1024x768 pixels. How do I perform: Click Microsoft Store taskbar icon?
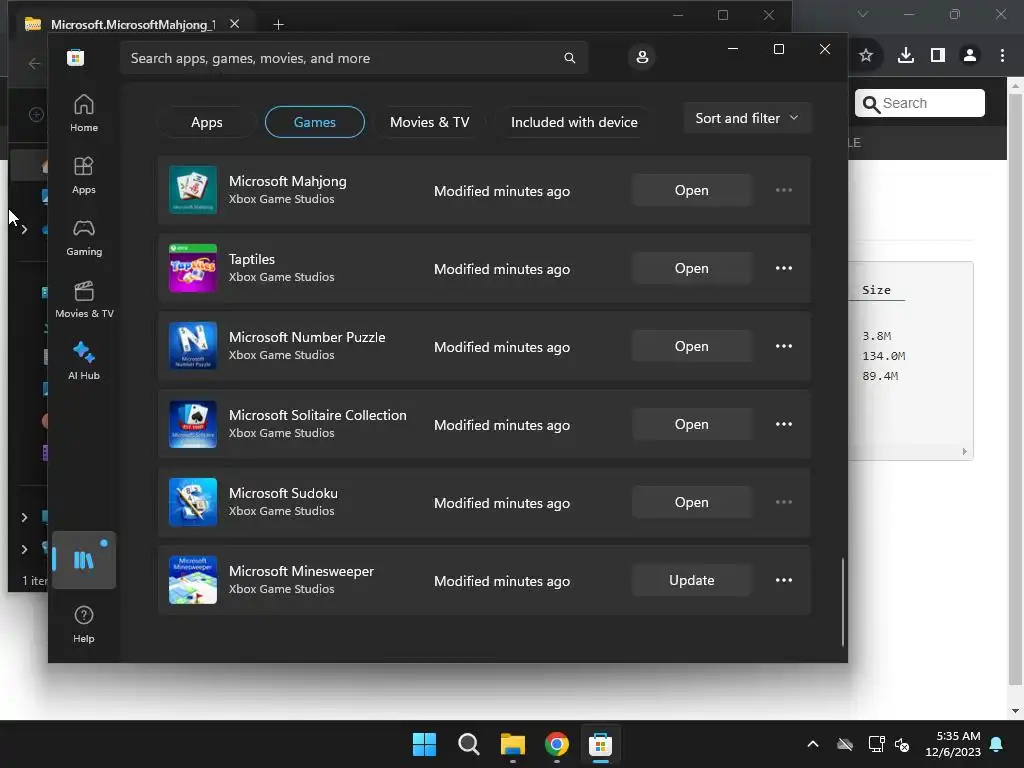click(x=600, y=744)
